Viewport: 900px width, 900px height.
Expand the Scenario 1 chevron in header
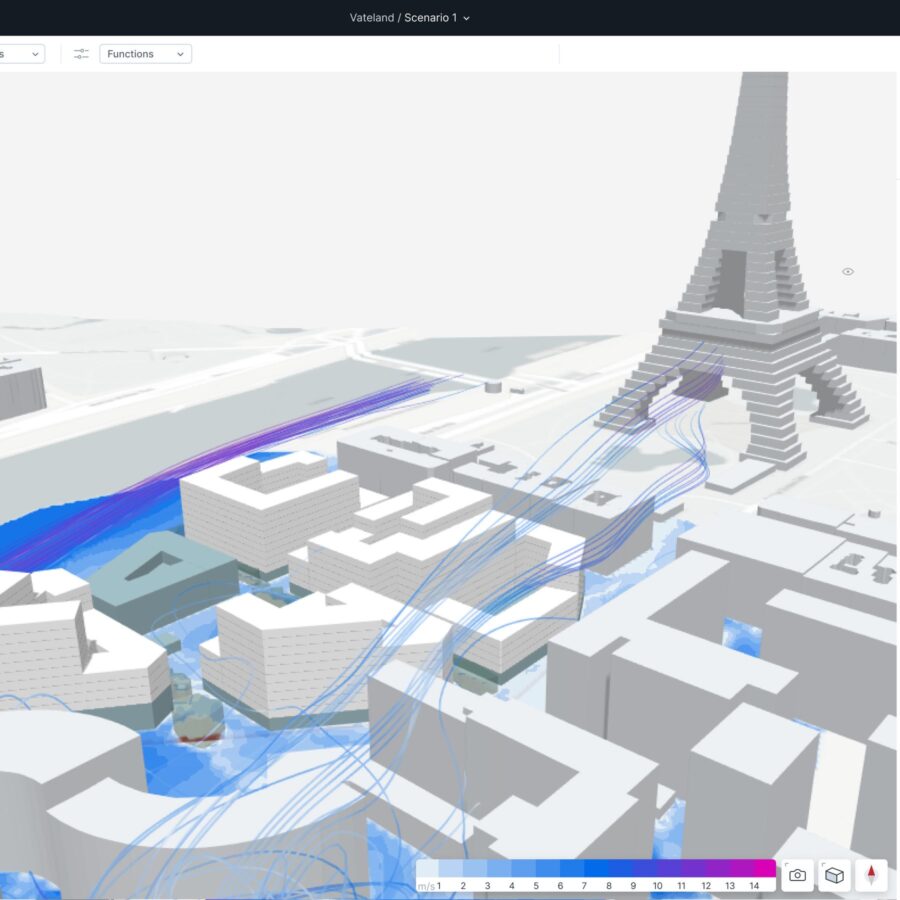[467, 18]
